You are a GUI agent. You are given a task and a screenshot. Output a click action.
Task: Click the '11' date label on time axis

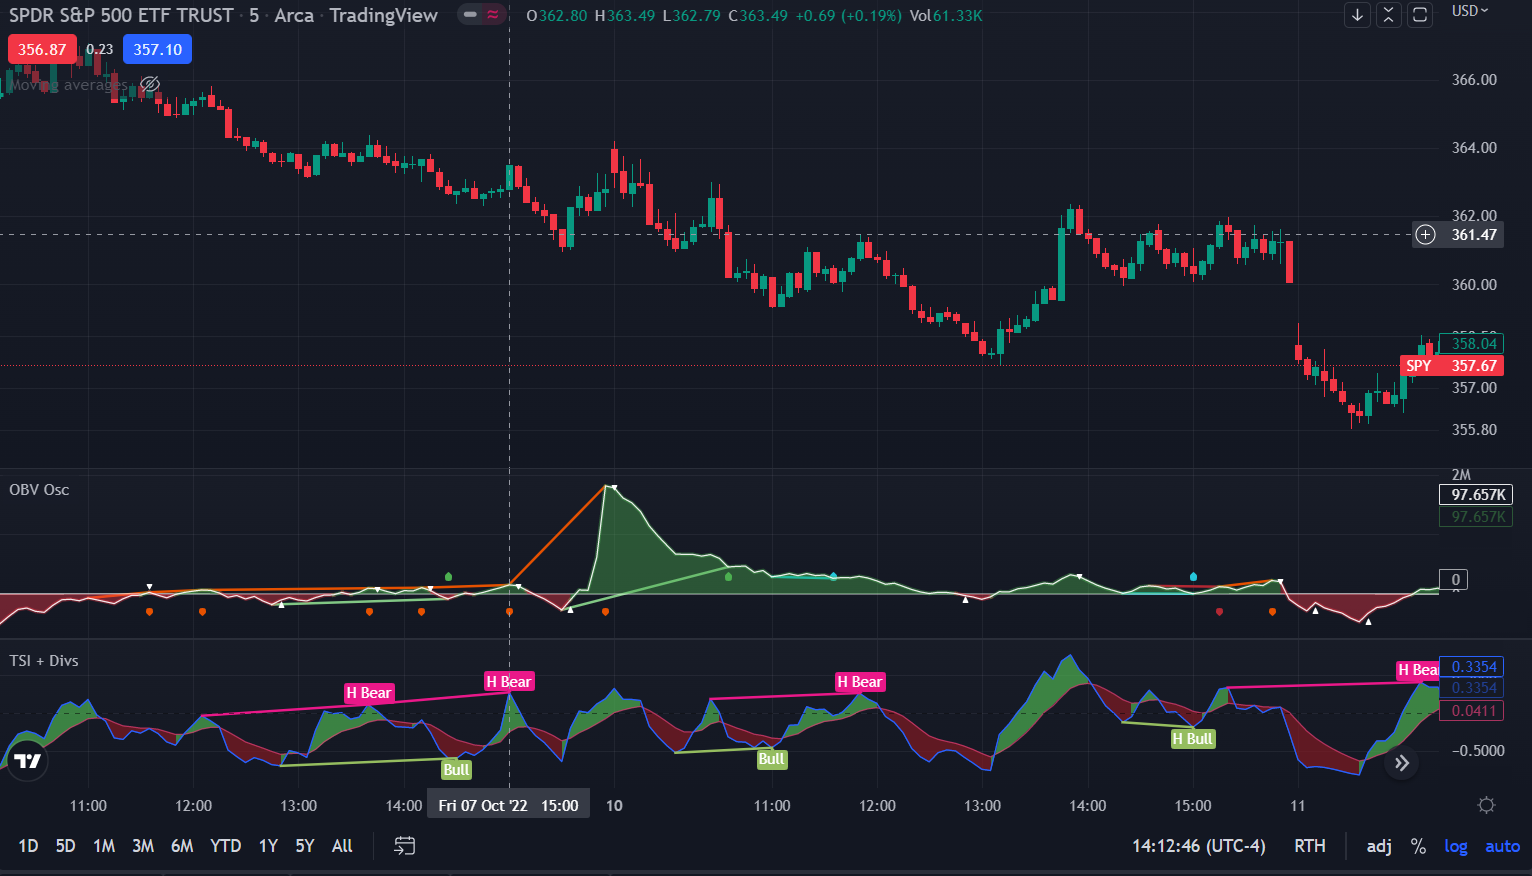coord(1298,805)
